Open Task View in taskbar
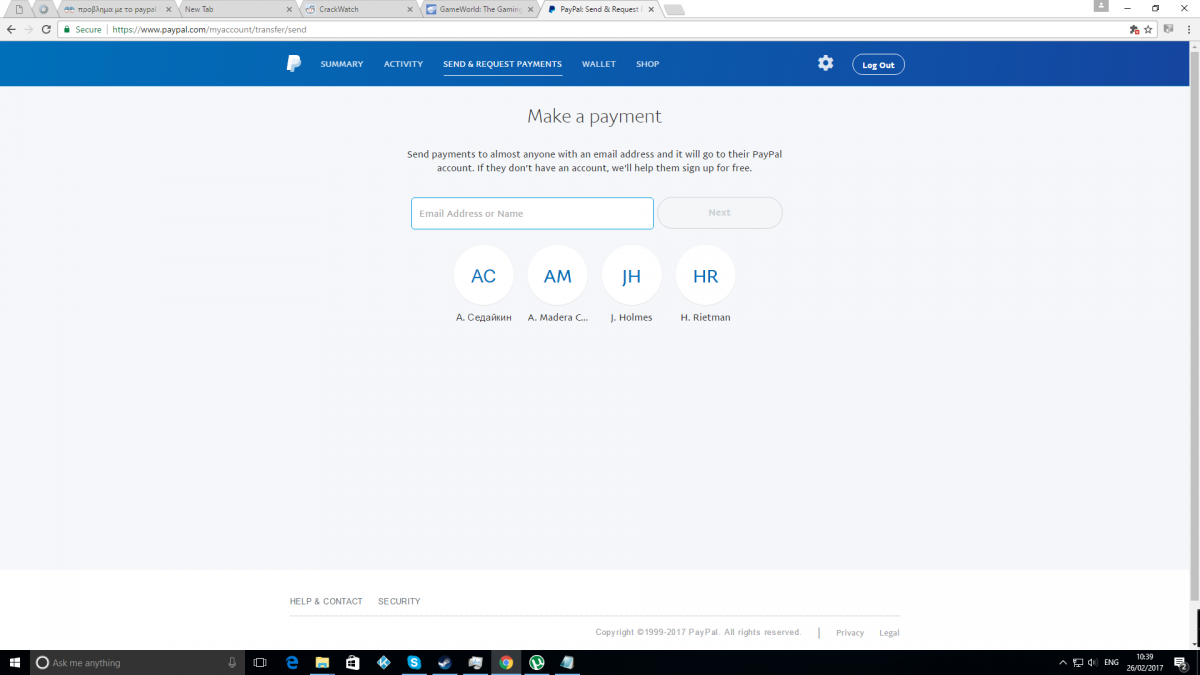 pyautogui.click(x=260, y=662)
